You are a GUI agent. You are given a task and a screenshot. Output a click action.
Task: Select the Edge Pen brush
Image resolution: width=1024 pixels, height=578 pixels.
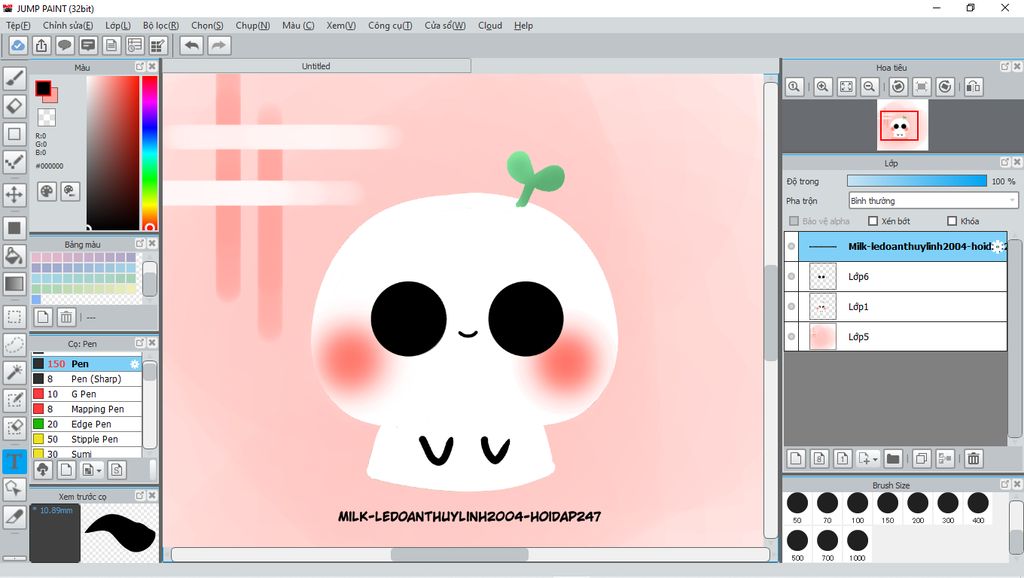(86, 424)
